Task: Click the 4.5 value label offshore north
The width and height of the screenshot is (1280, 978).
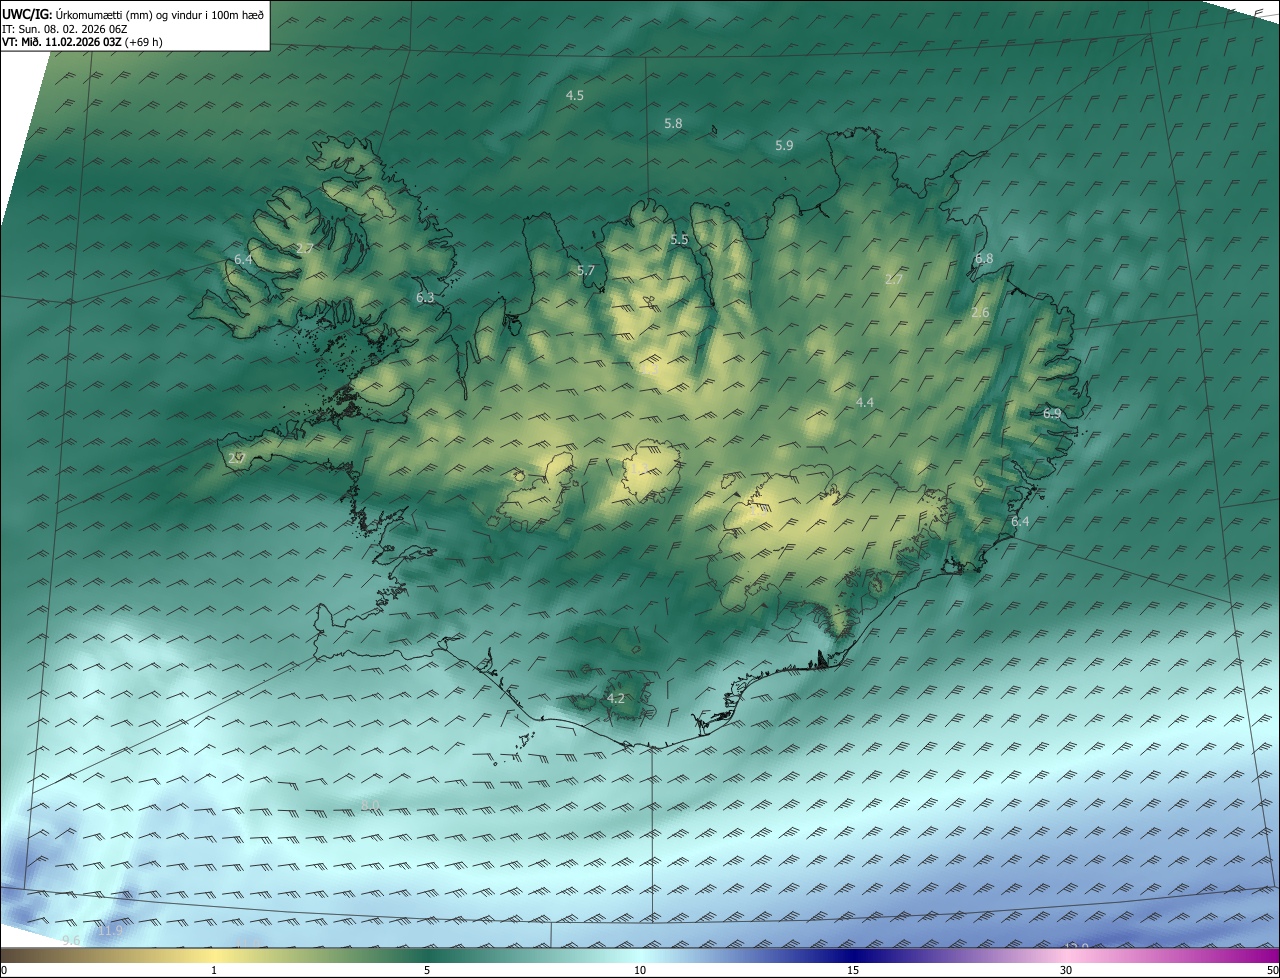Action: coord(575,95)
